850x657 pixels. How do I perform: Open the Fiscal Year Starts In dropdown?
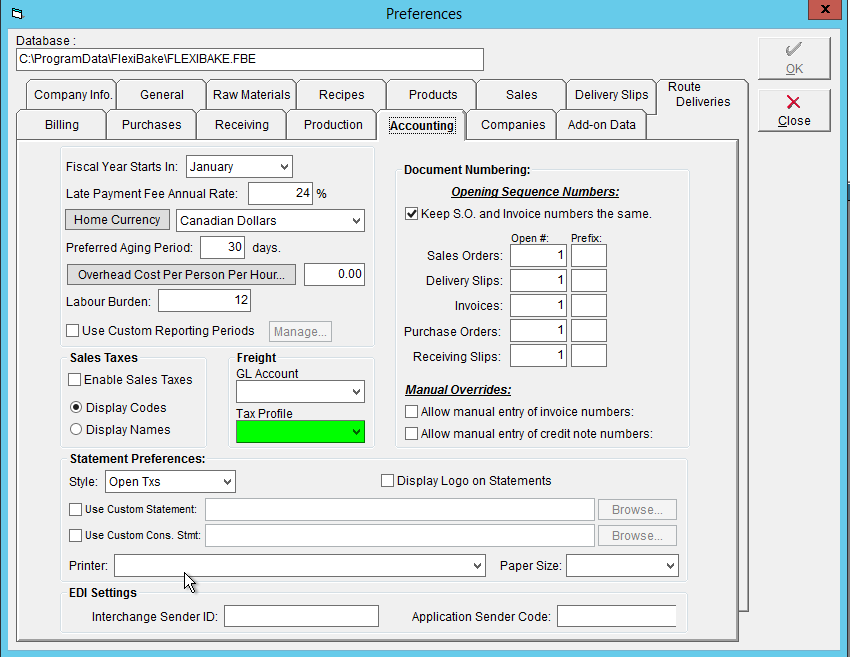pos(239,166)
